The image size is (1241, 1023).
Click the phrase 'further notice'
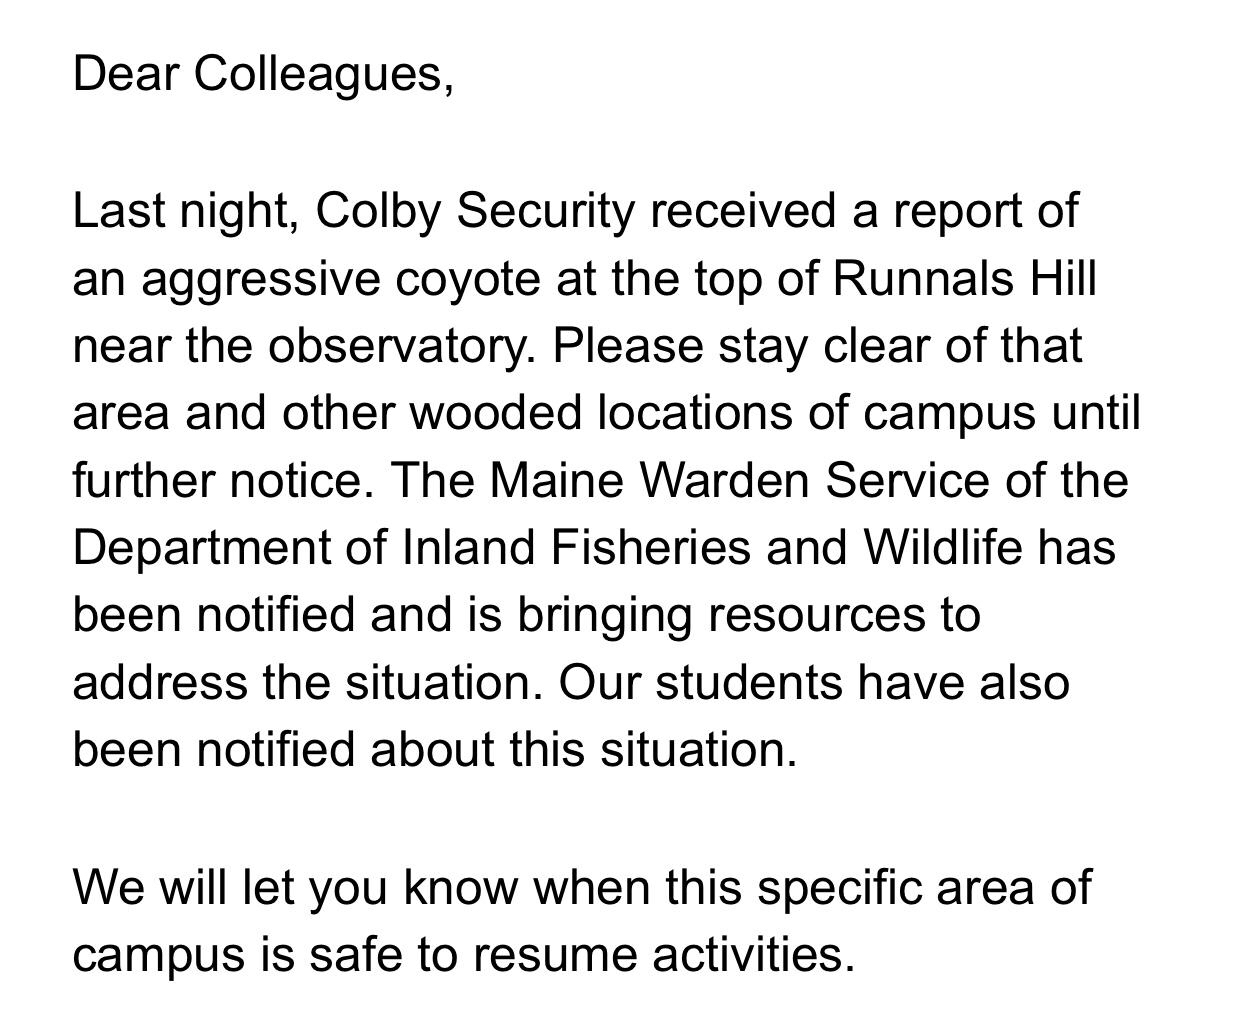click(222, 481)
